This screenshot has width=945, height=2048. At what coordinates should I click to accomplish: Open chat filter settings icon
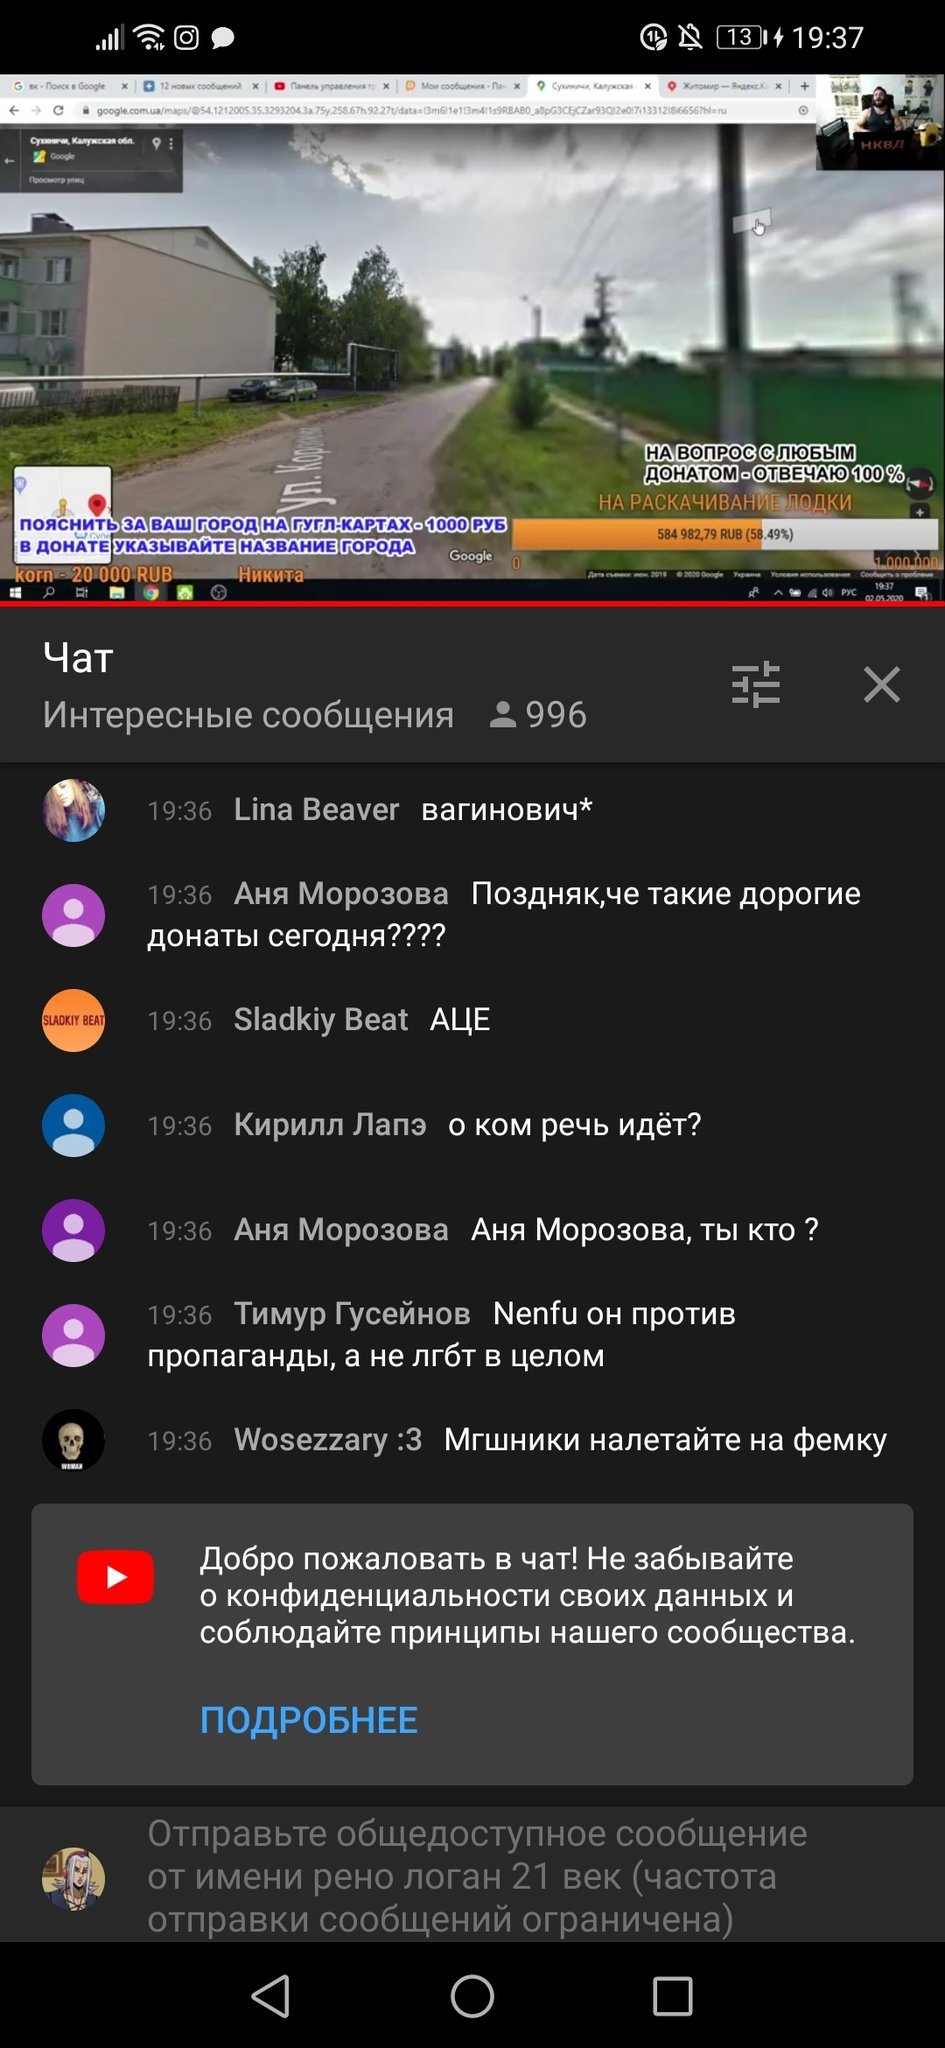point(755,685)
